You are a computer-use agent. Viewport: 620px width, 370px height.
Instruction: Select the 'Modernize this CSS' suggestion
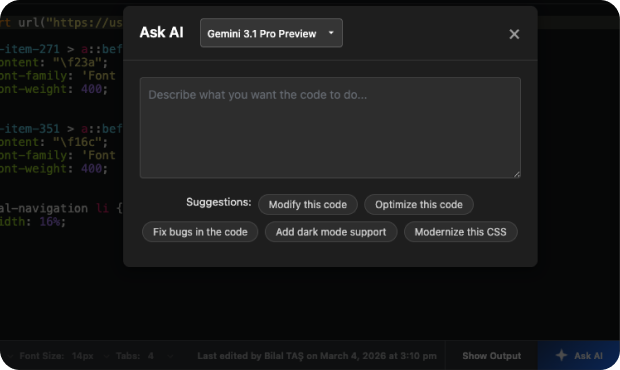pyautogui.click(x=460, y=232)
